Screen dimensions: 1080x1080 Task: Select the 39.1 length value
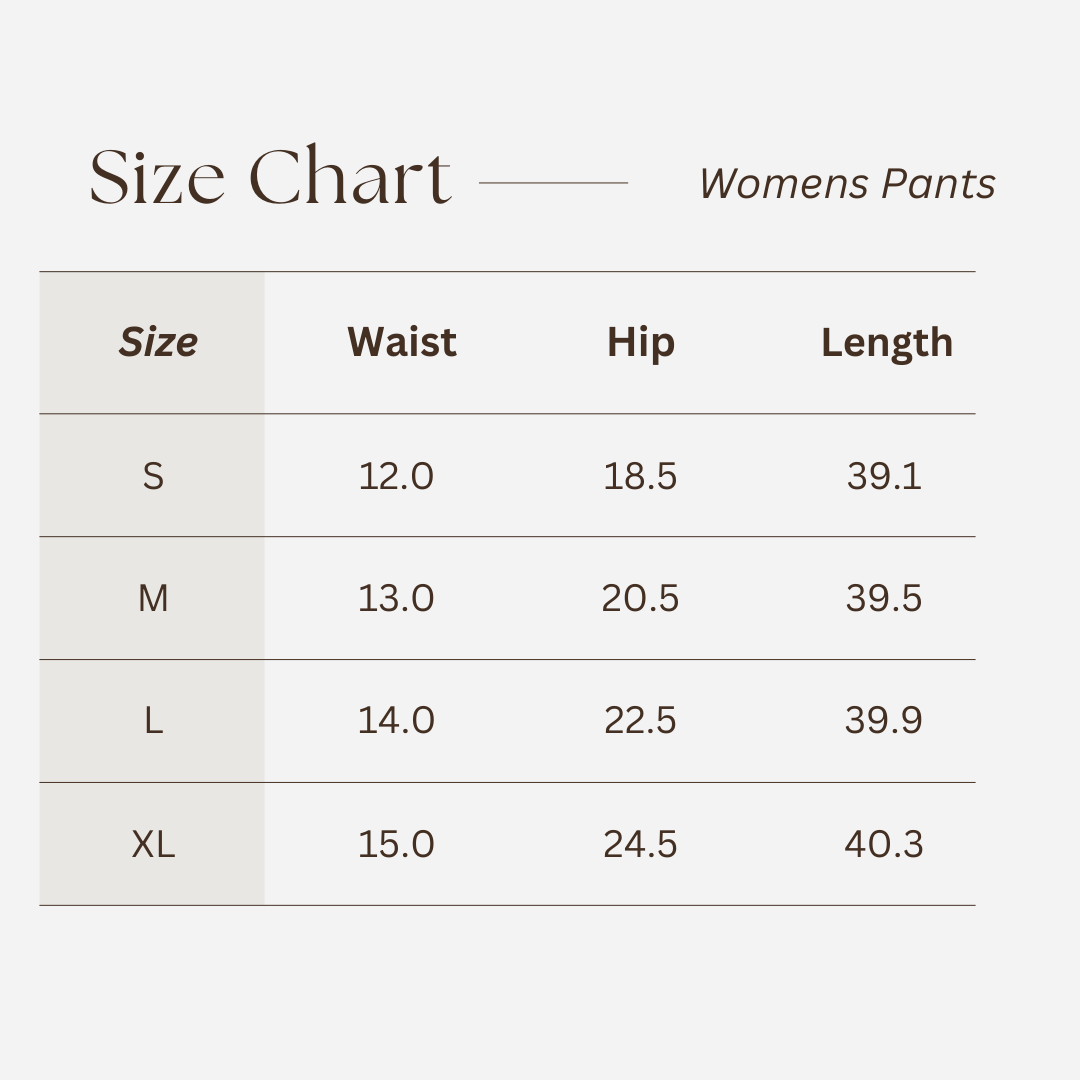pos(884,476)
